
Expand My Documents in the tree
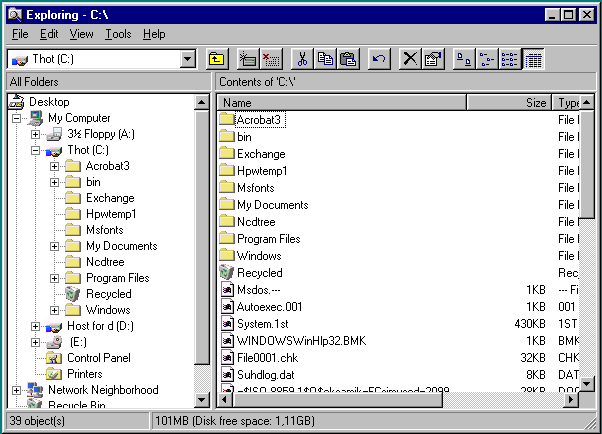point(55,247)
